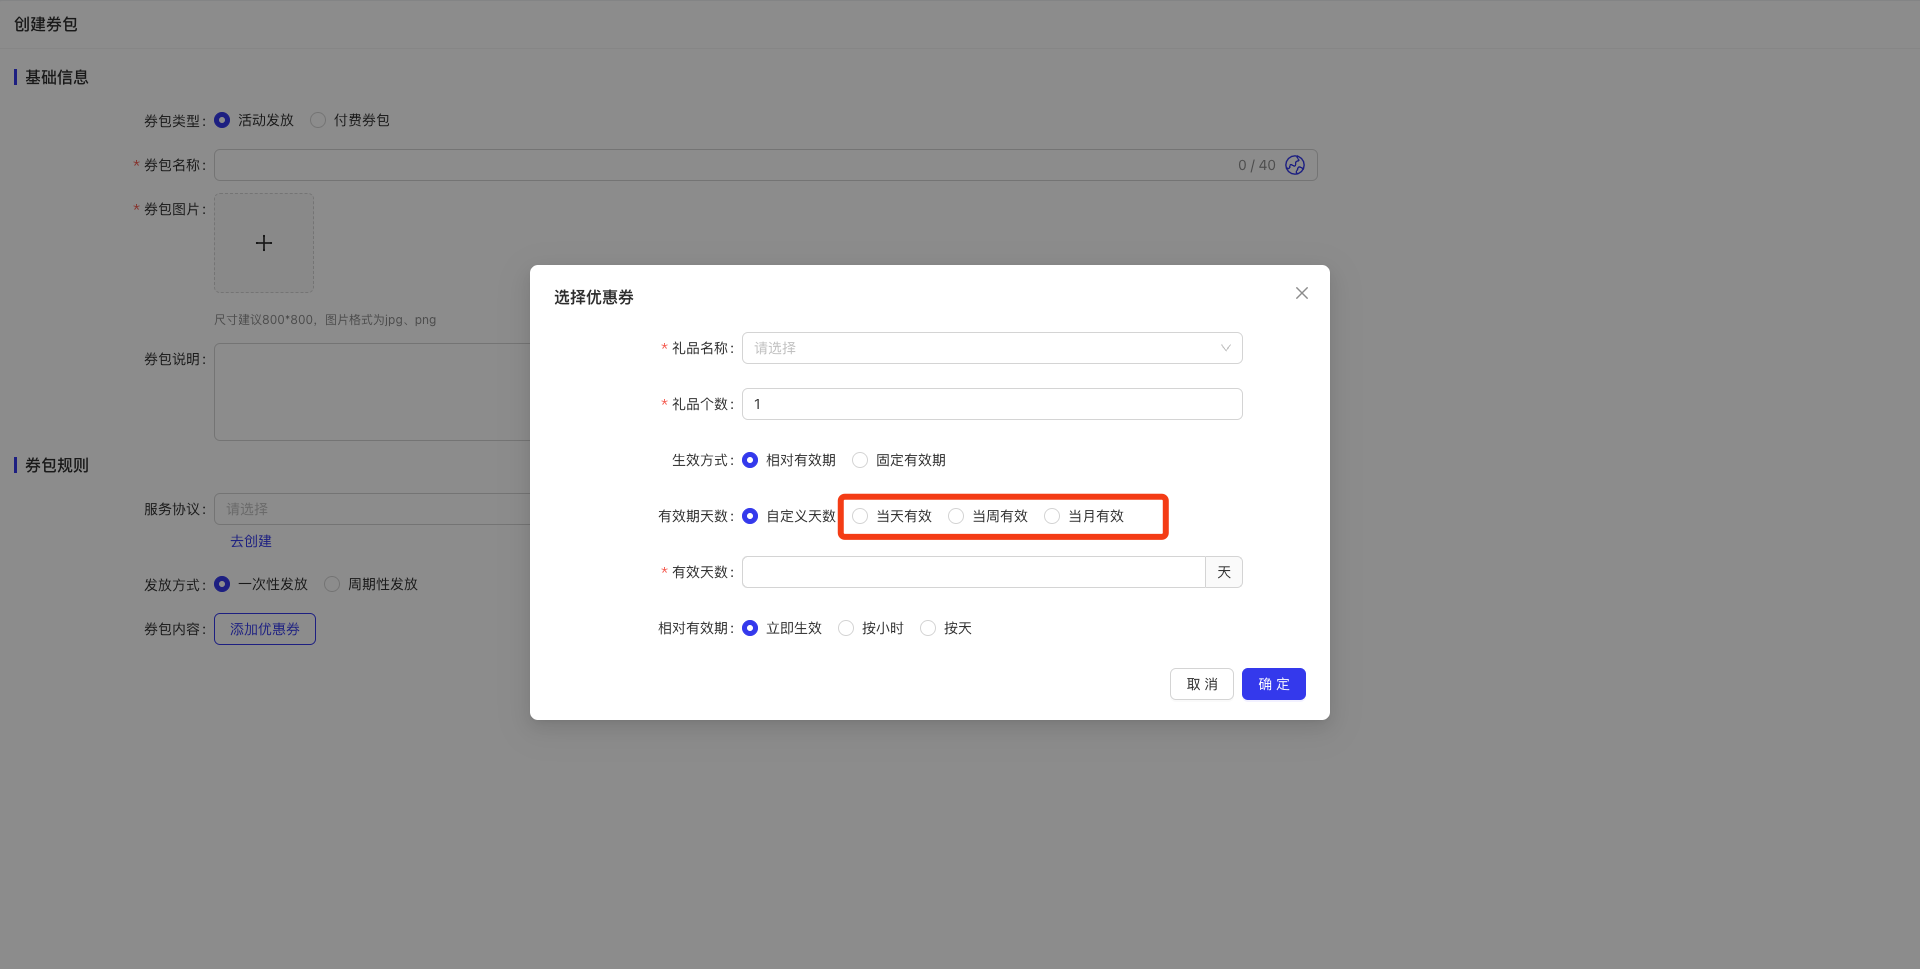Click the plus icon to upload 券包图片
Viewport: 1920px width, 969px height.
click(264, 243)
